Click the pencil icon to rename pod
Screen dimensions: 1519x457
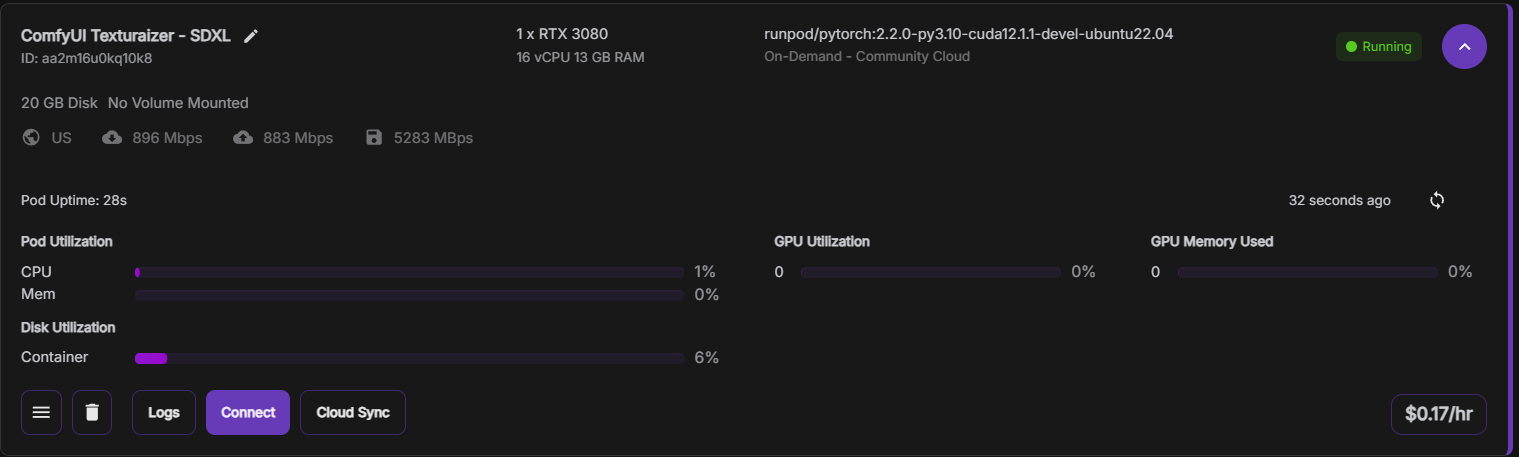[251, 36]
